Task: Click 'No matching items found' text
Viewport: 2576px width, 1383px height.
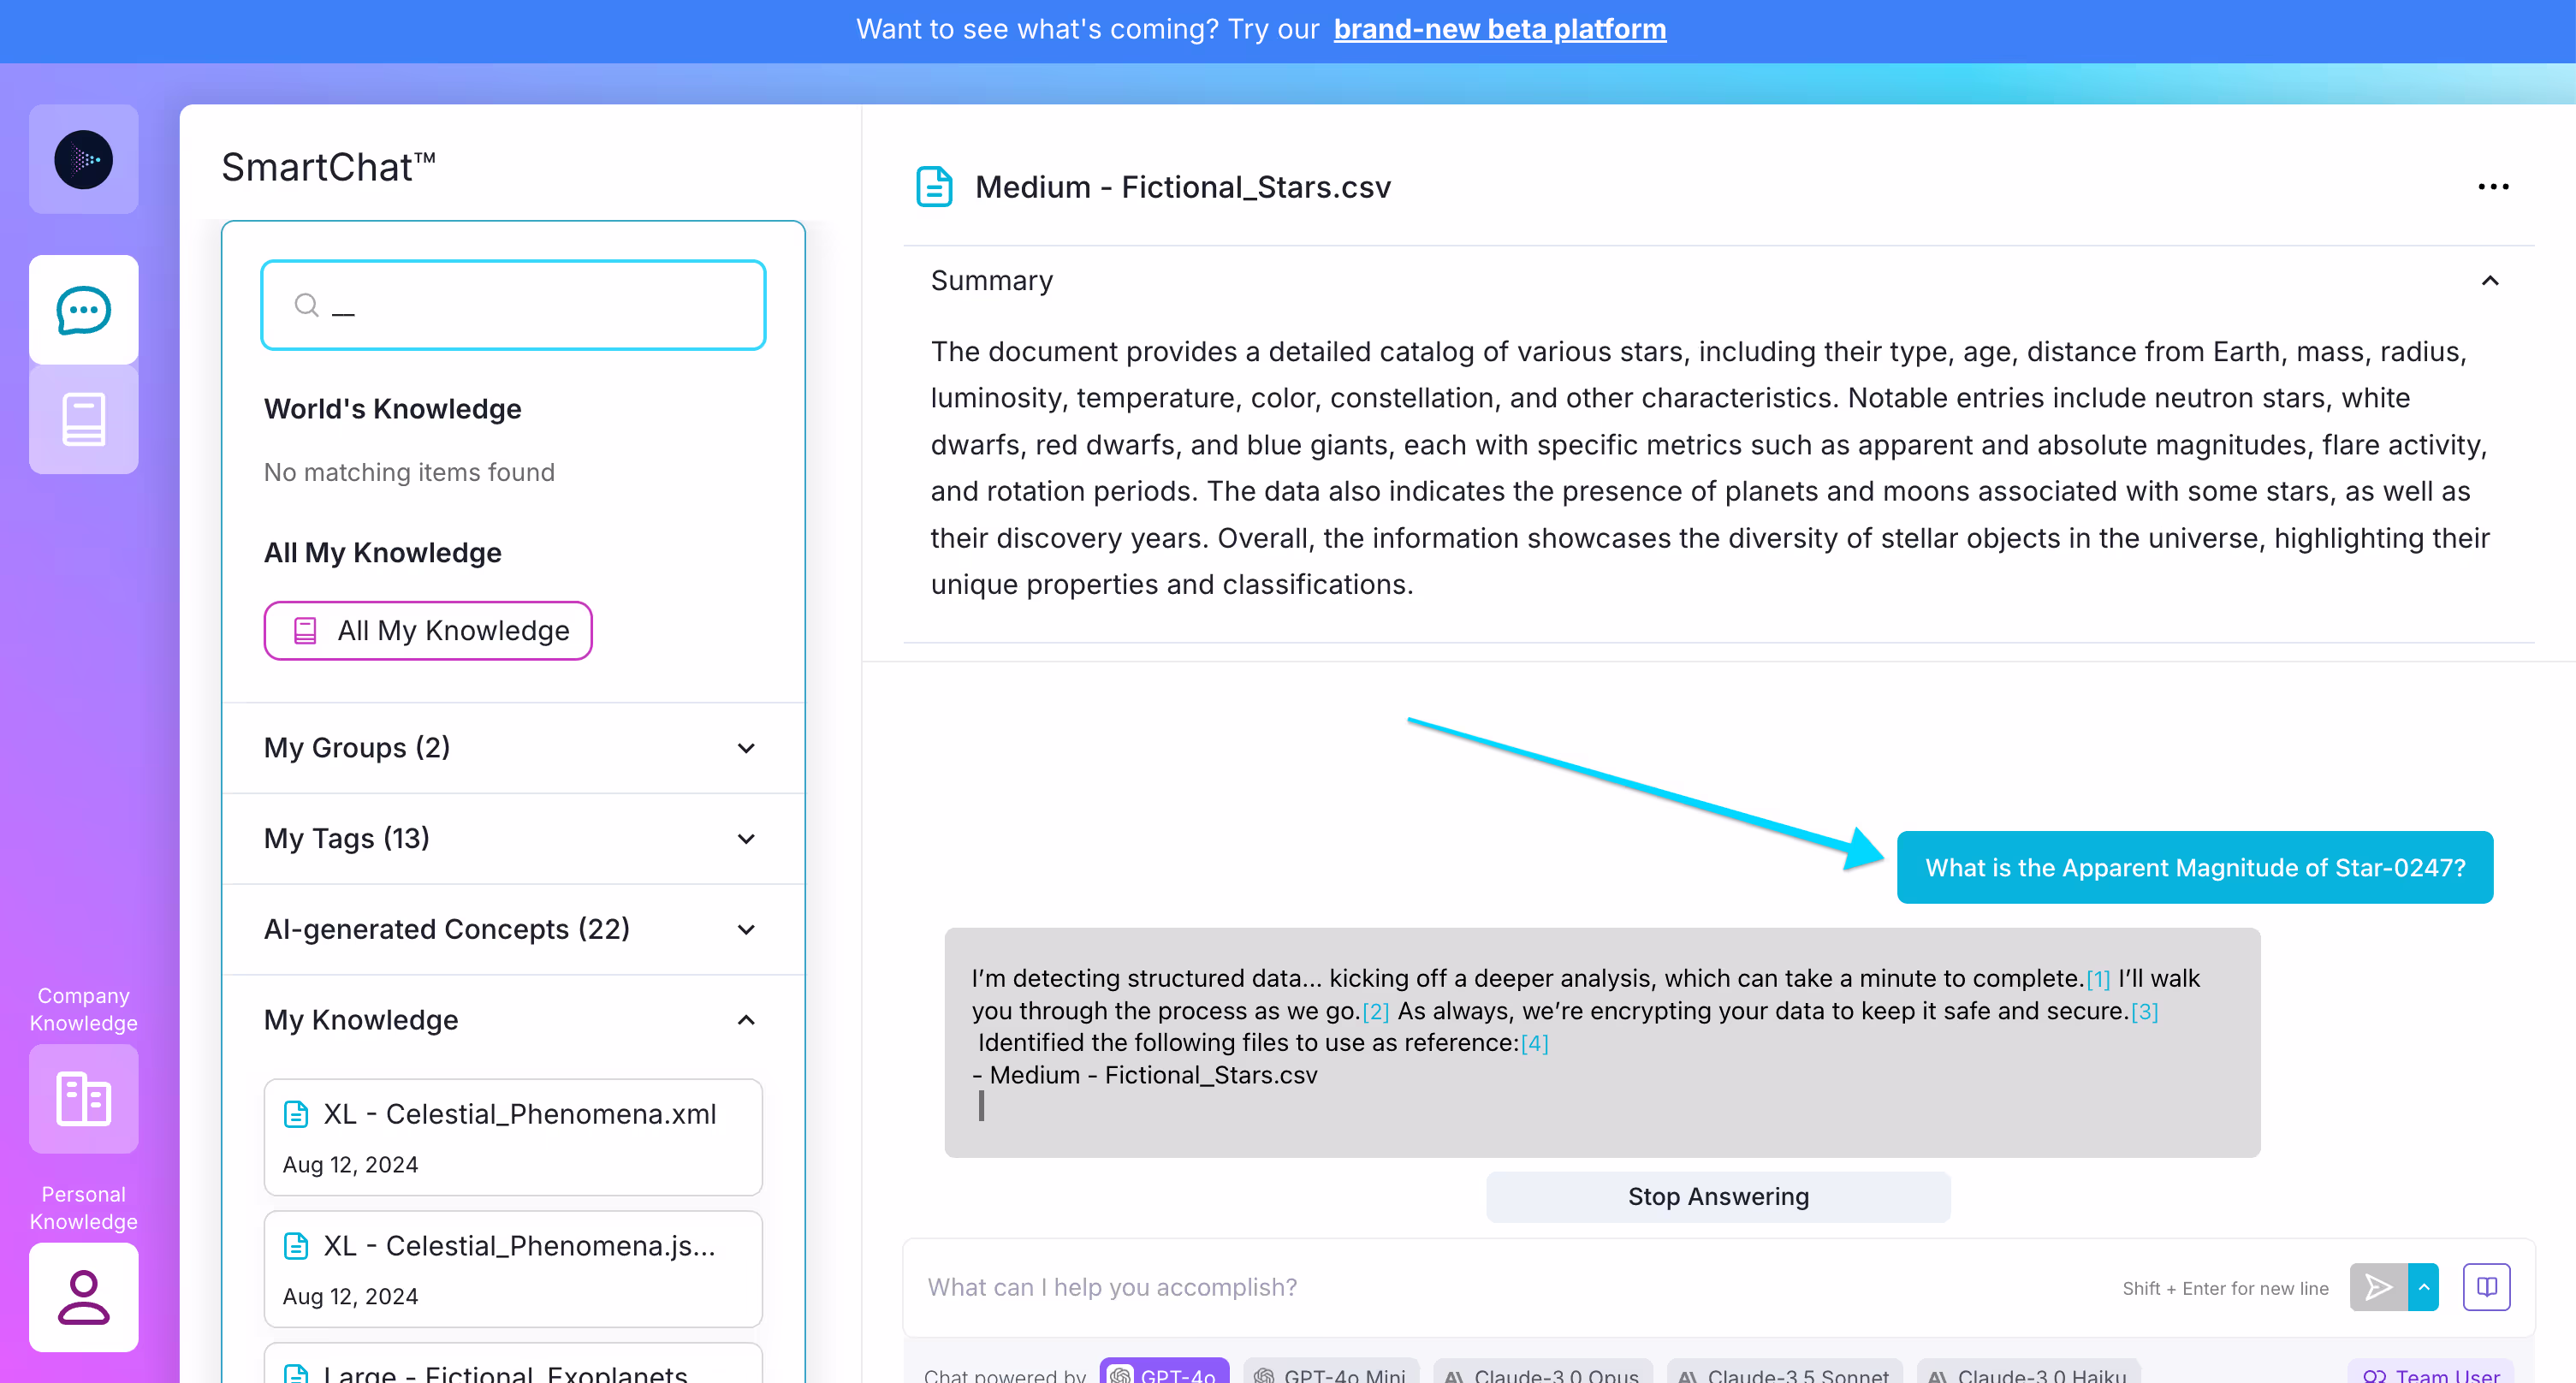Action: click(x=409, y=472)
